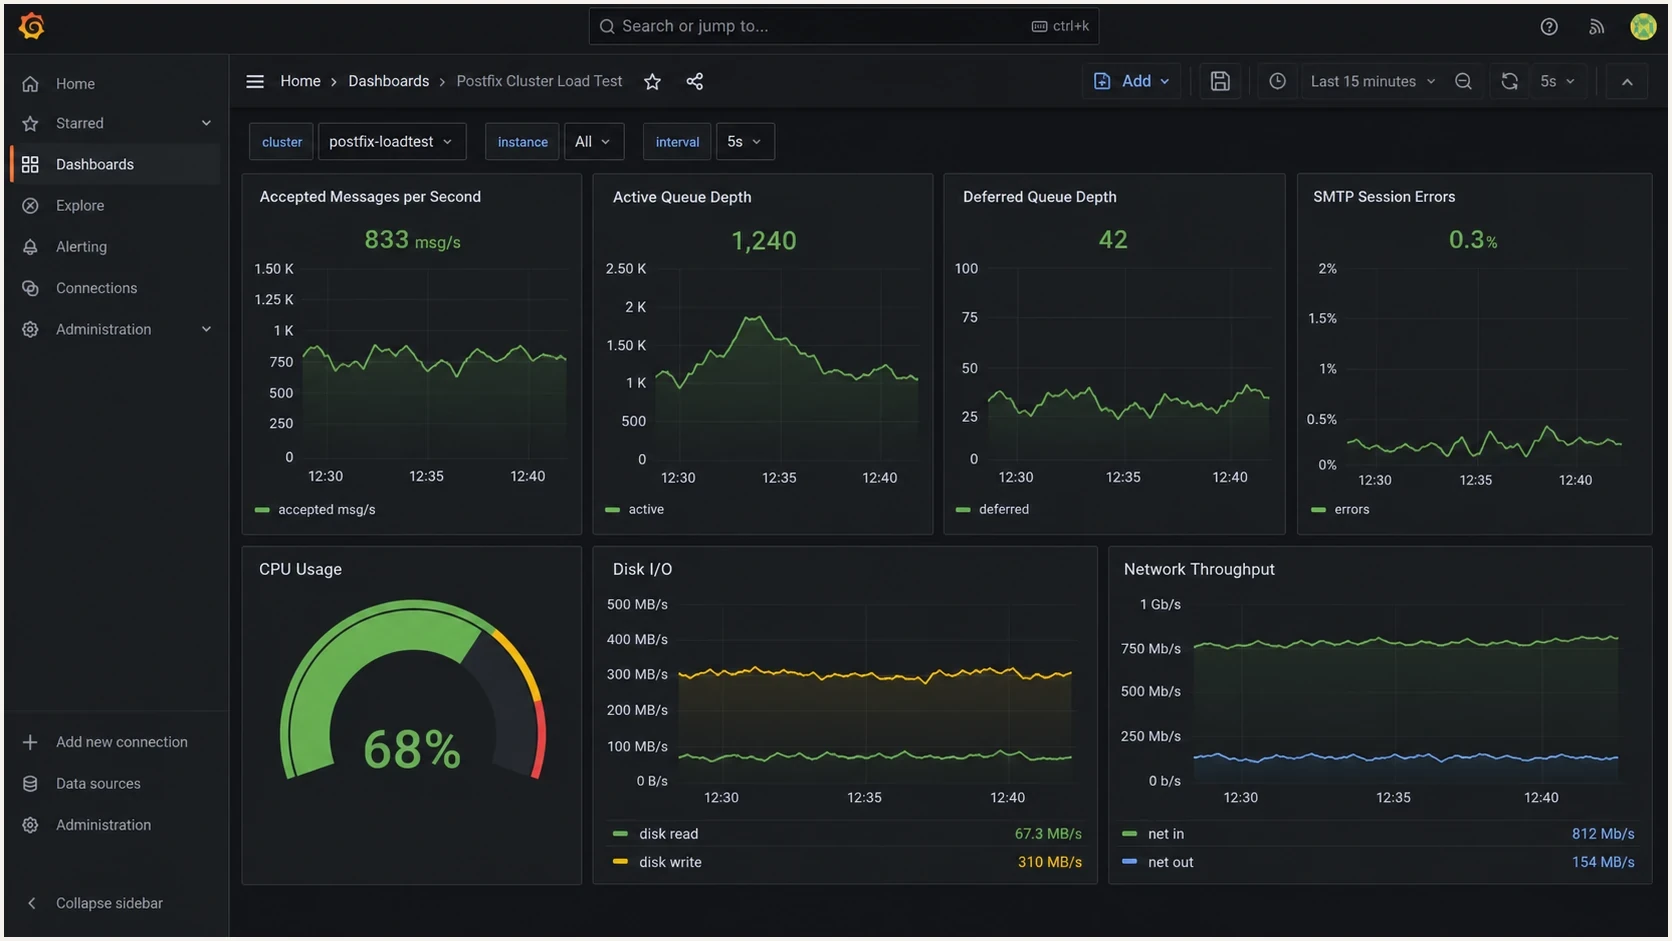Screen dimensions: 1672x941
Task: Click the Grafana logo icon
Action: point(32,26)
